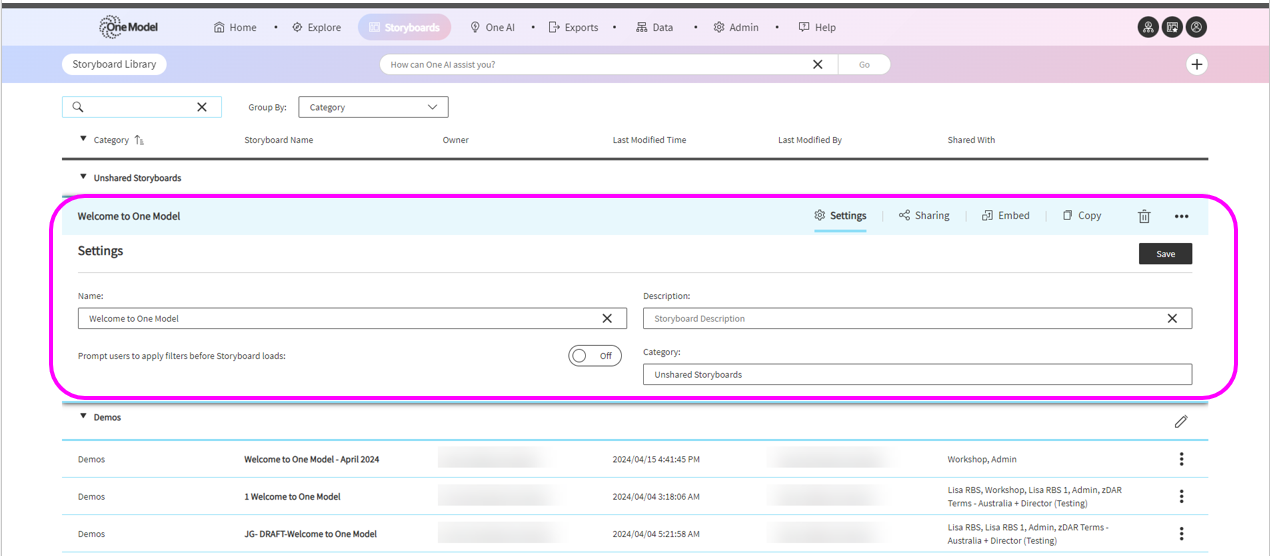Collapse all via Category column triangle
This screenshot has width=1270, height=556.
click(x=83, y=139)
